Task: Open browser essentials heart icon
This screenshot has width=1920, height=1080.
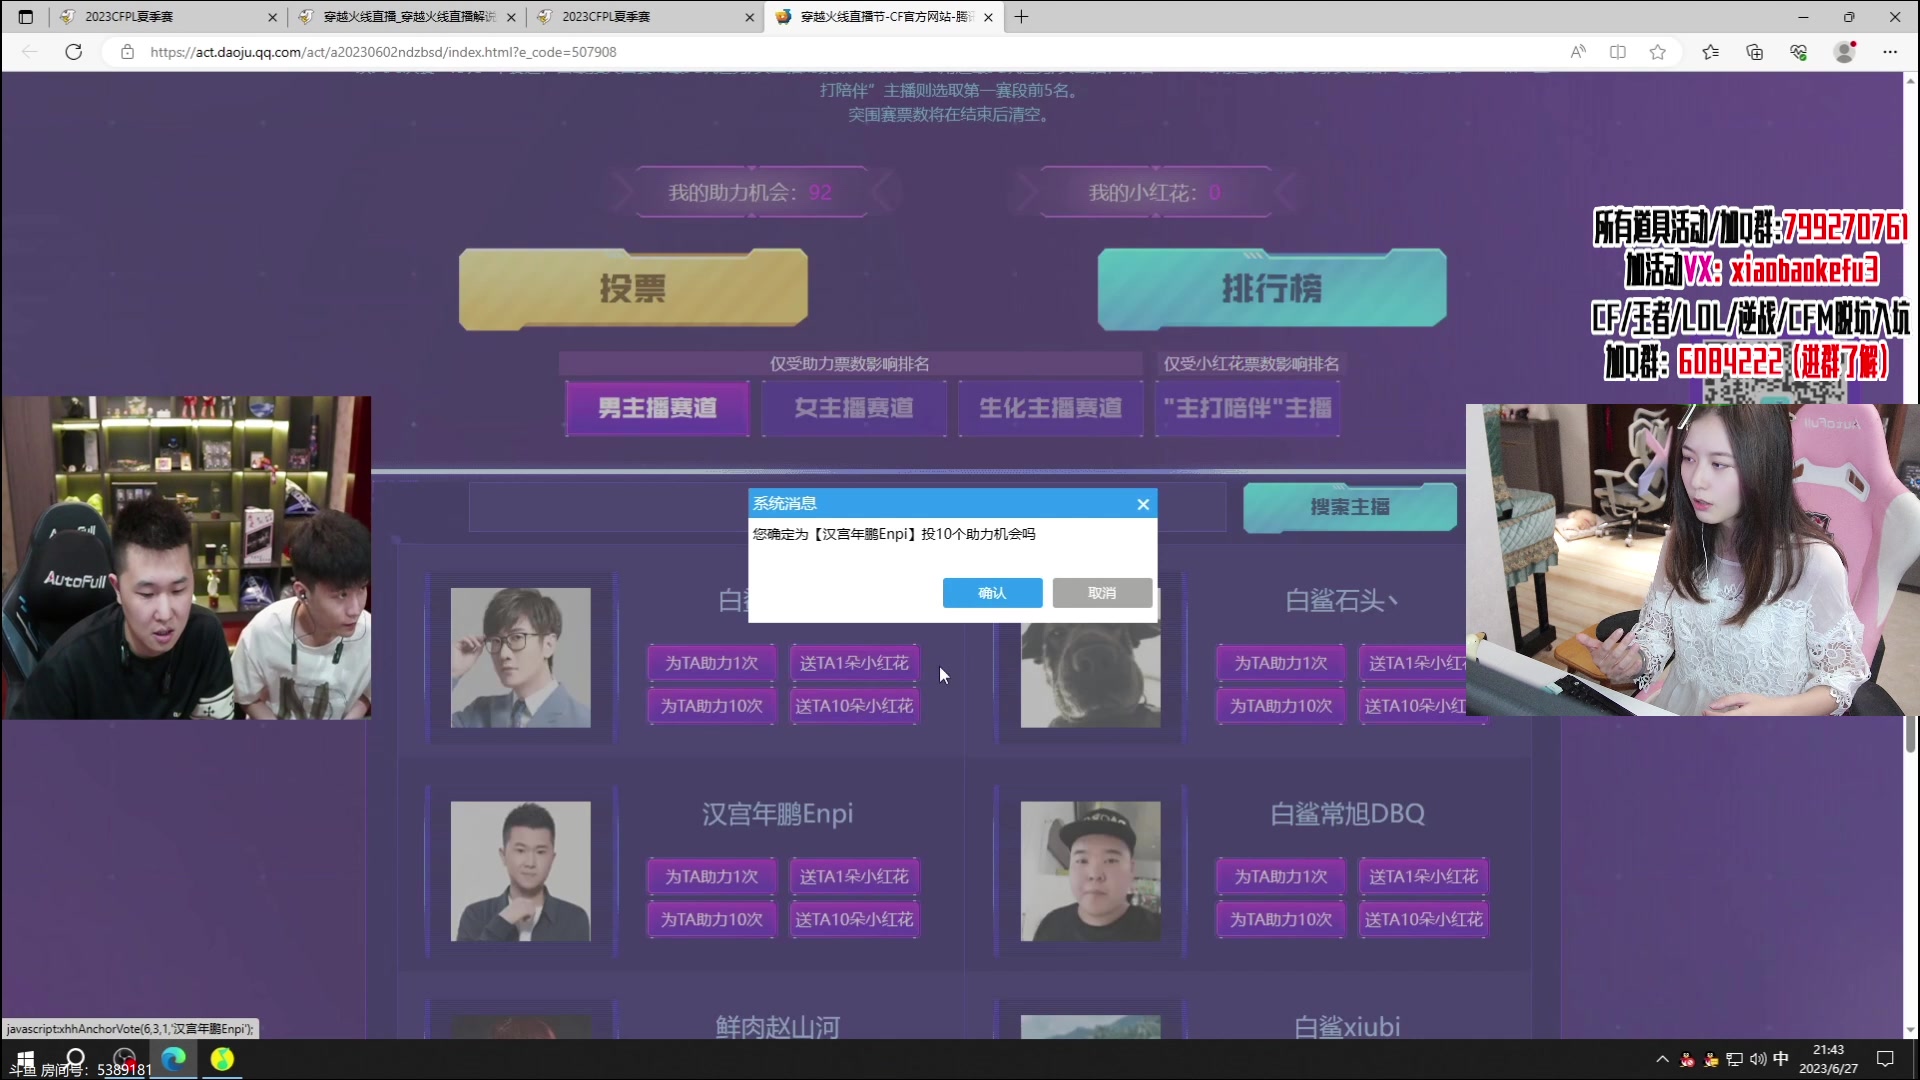Action: [1798, 52]
